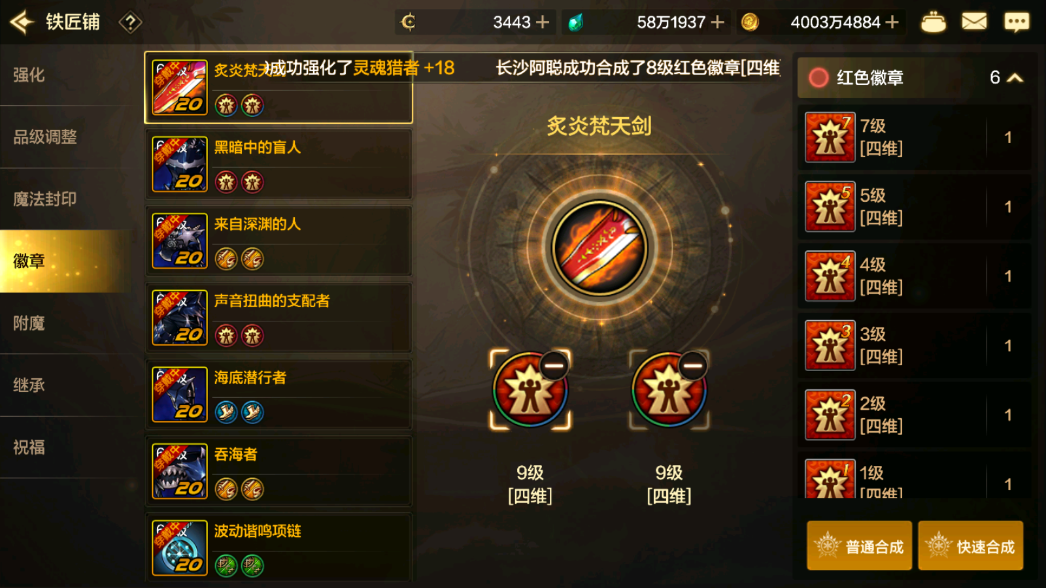This screenshot has width=1046, height=588.
Task: Click the 普通合成 button
Action: [x=859, y=546]
